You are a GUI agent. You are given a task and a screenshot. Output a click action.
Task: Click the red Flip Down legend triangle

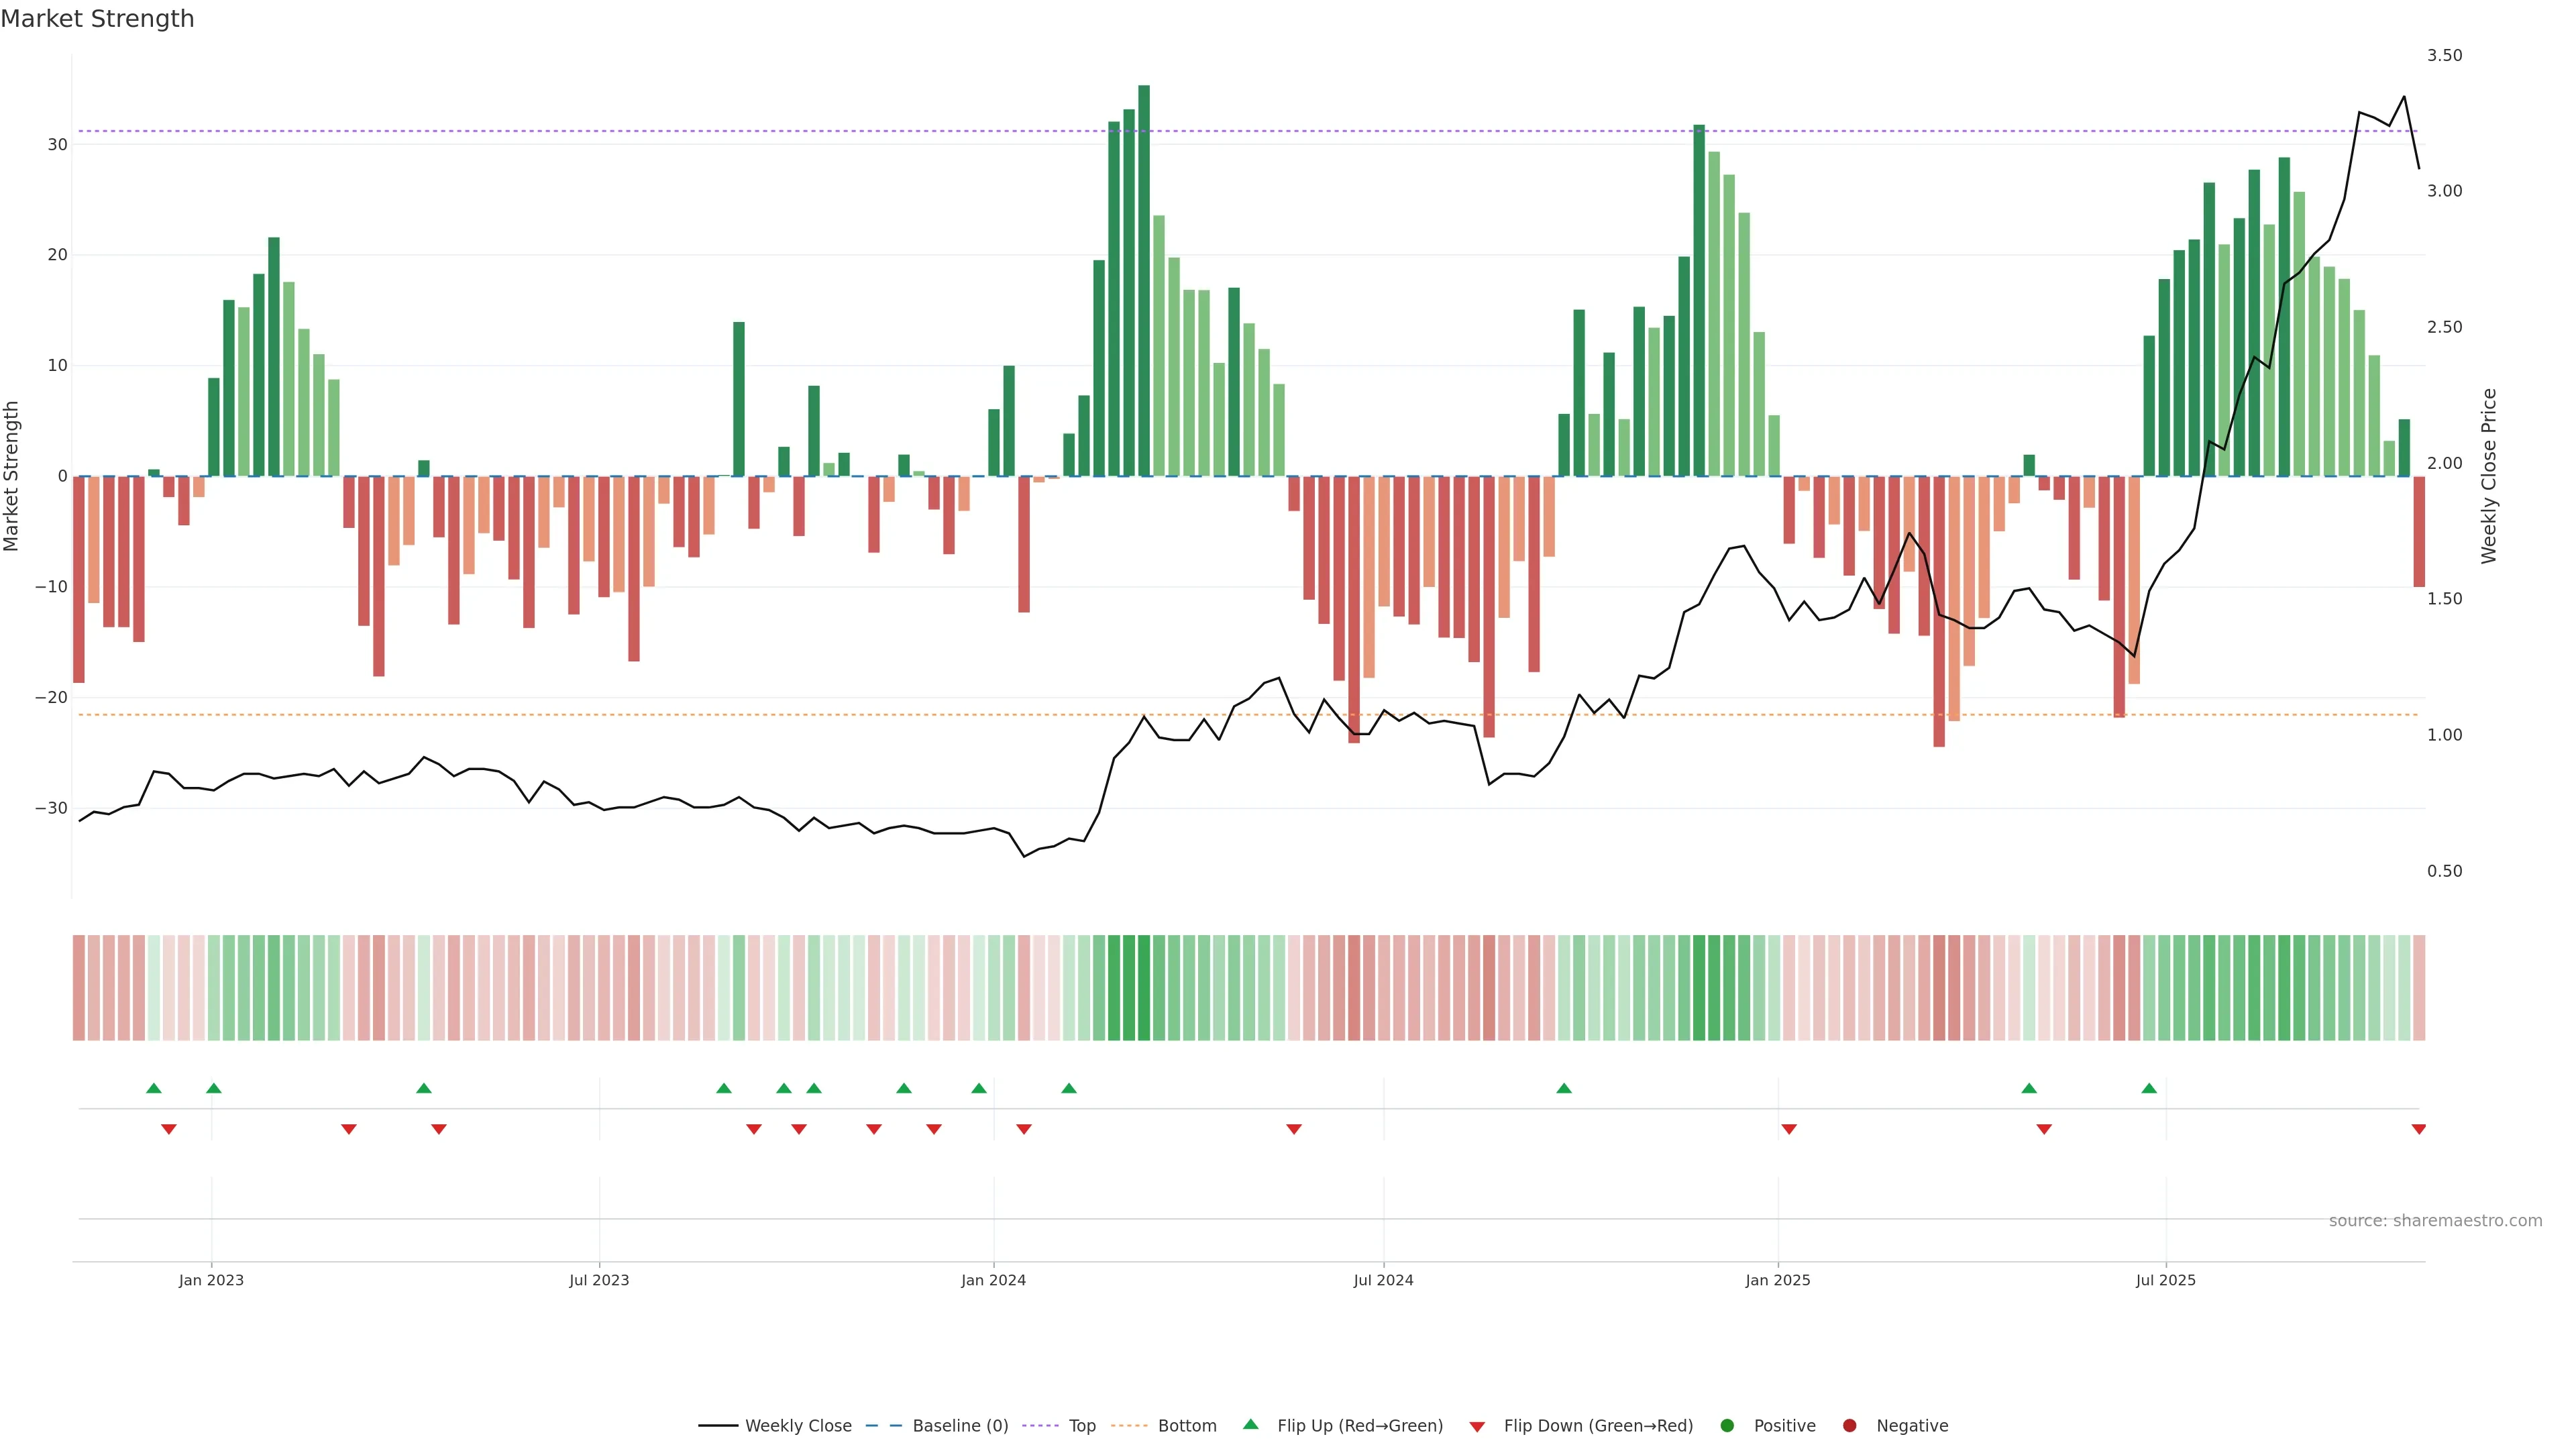point(1477,1427)
